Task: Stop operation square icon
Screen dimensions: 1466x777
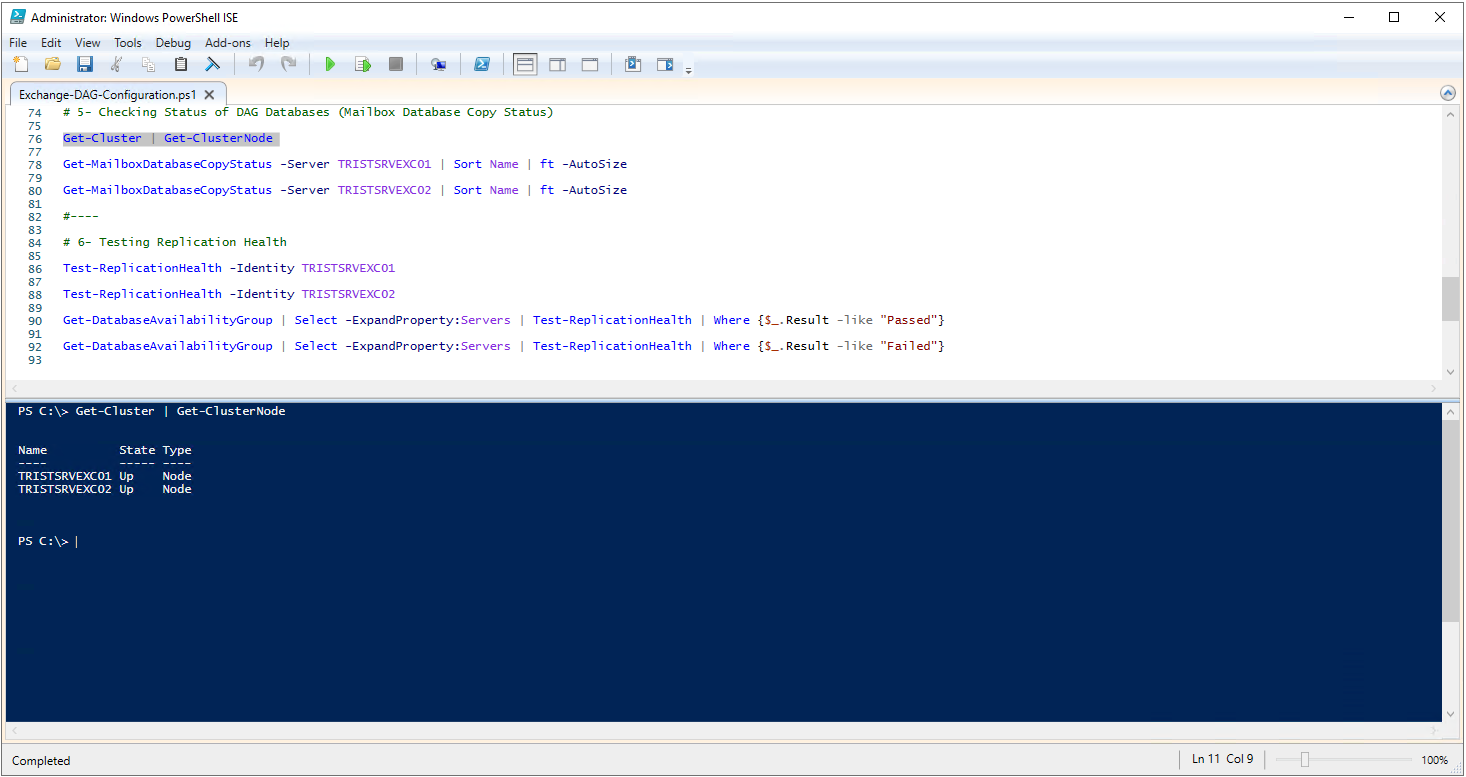Action: 396,65
